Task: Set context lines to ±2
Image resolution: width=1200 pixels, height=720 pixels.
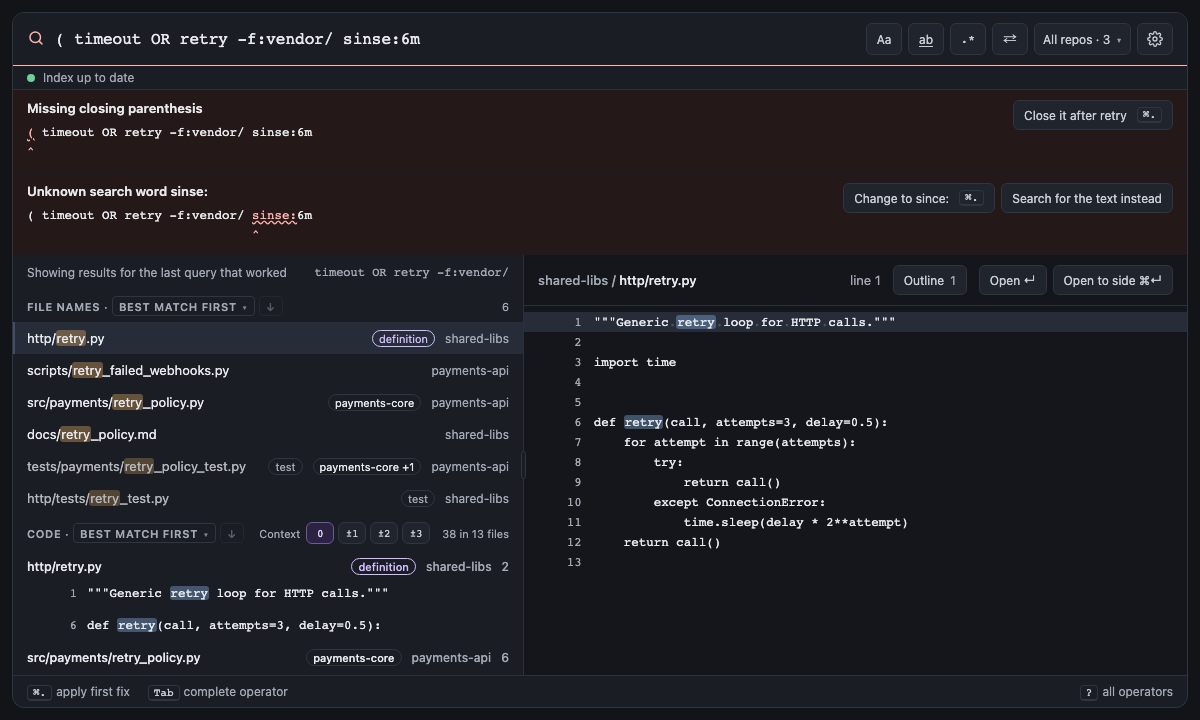Action: (384, 534)
